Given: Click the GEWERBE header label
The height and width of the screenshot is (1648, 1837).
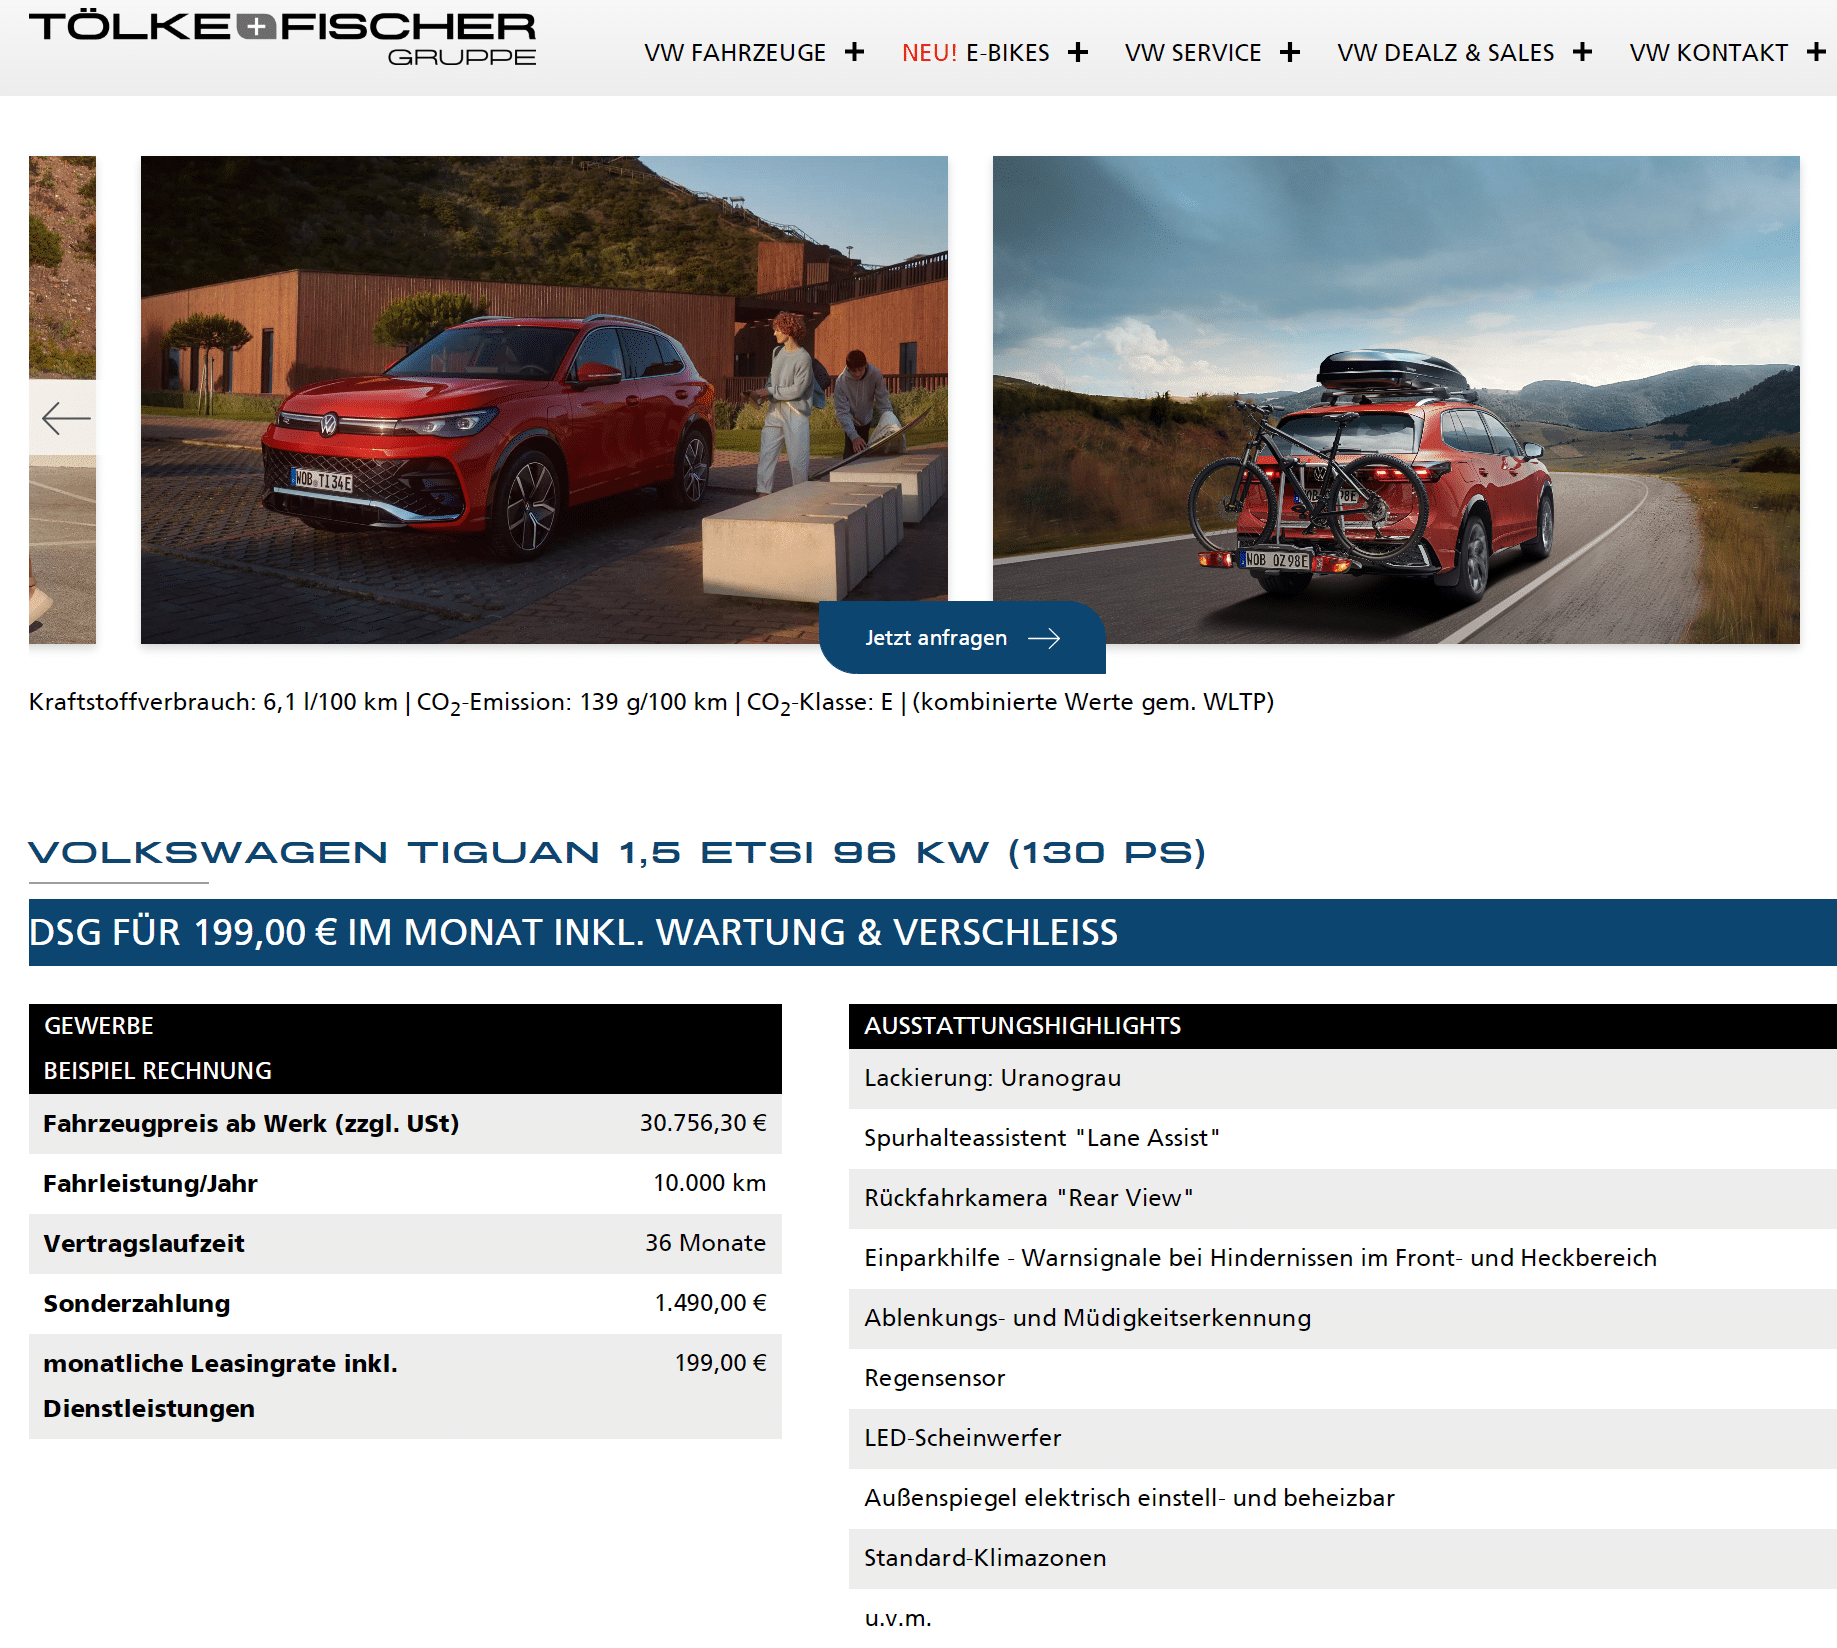Looking at the screenshot, I should (x=99, y=1026).
